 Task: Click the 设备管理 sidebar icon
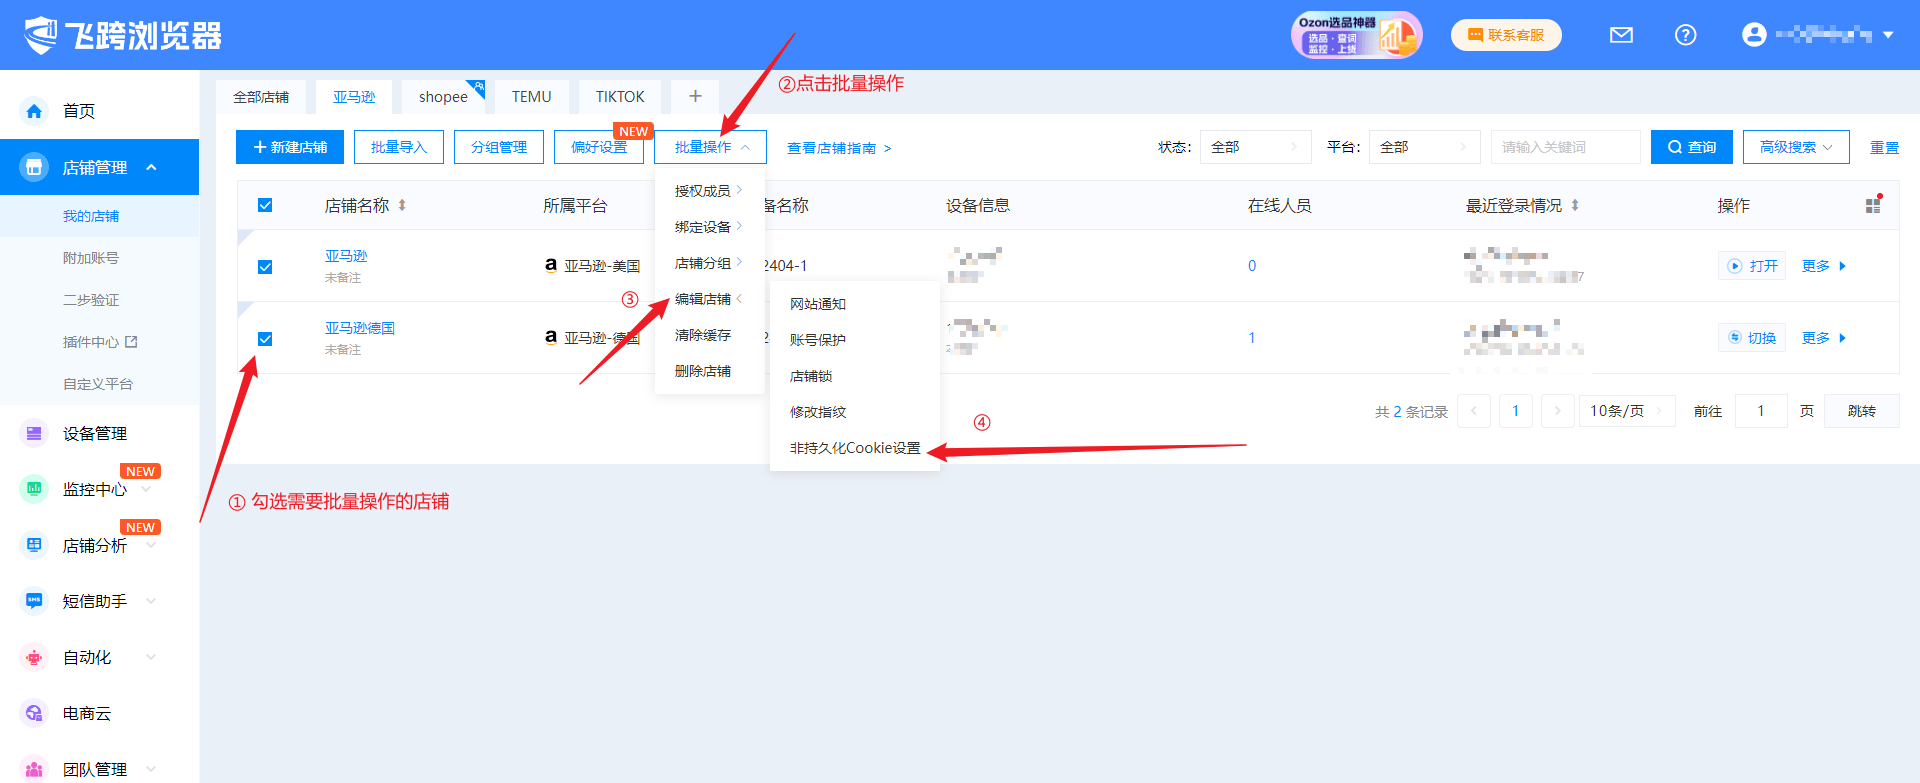(34, 433)
